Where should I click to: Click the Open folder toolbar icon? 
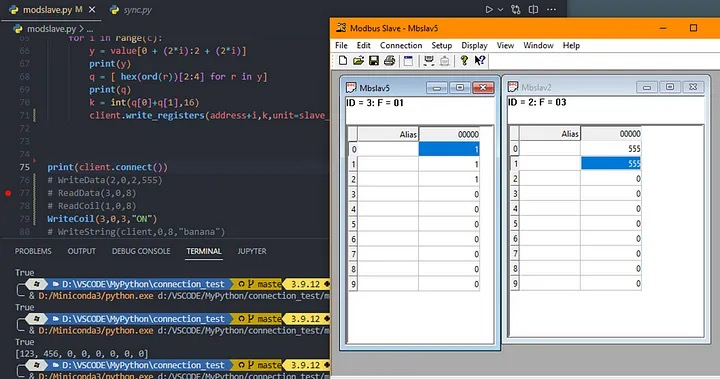[359, 61]
